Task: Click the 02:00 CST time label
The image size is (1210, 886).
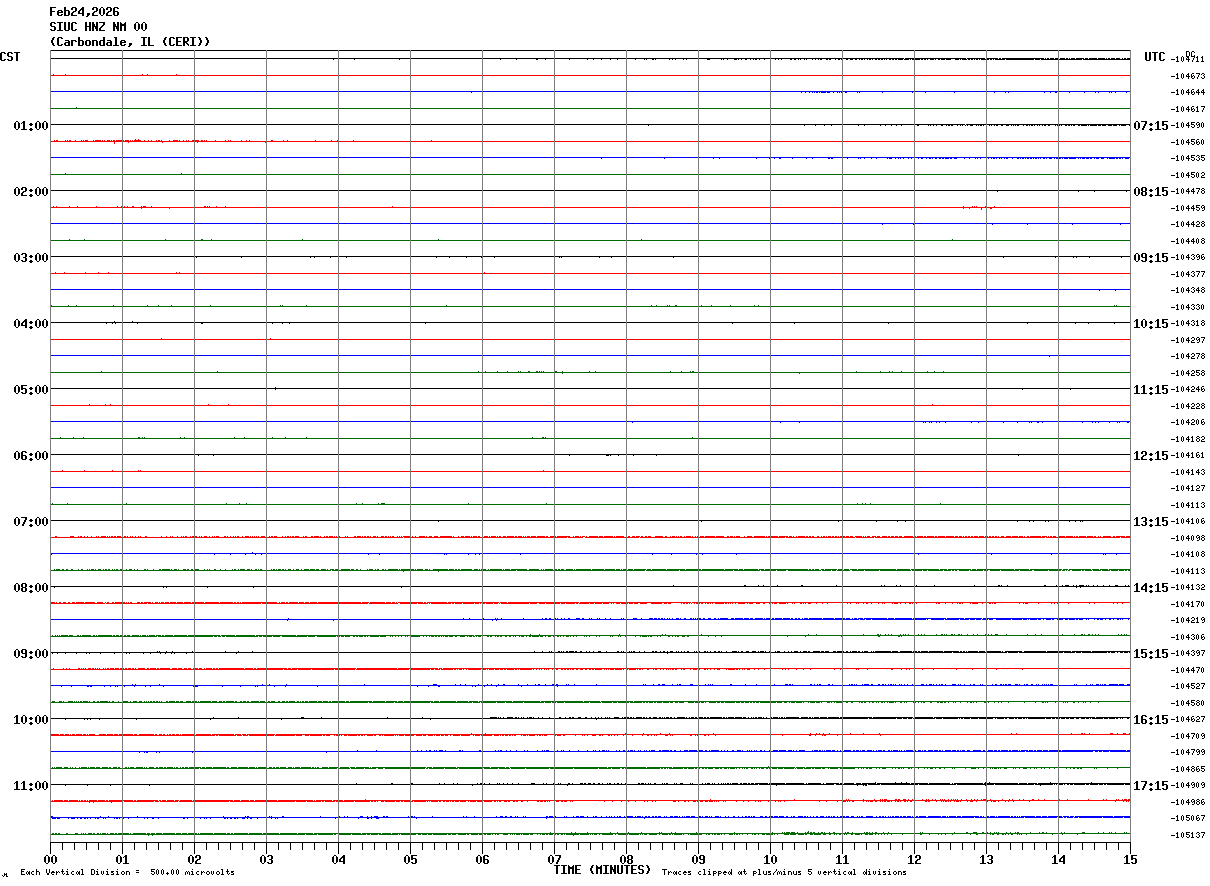Action: pos(31,192)
